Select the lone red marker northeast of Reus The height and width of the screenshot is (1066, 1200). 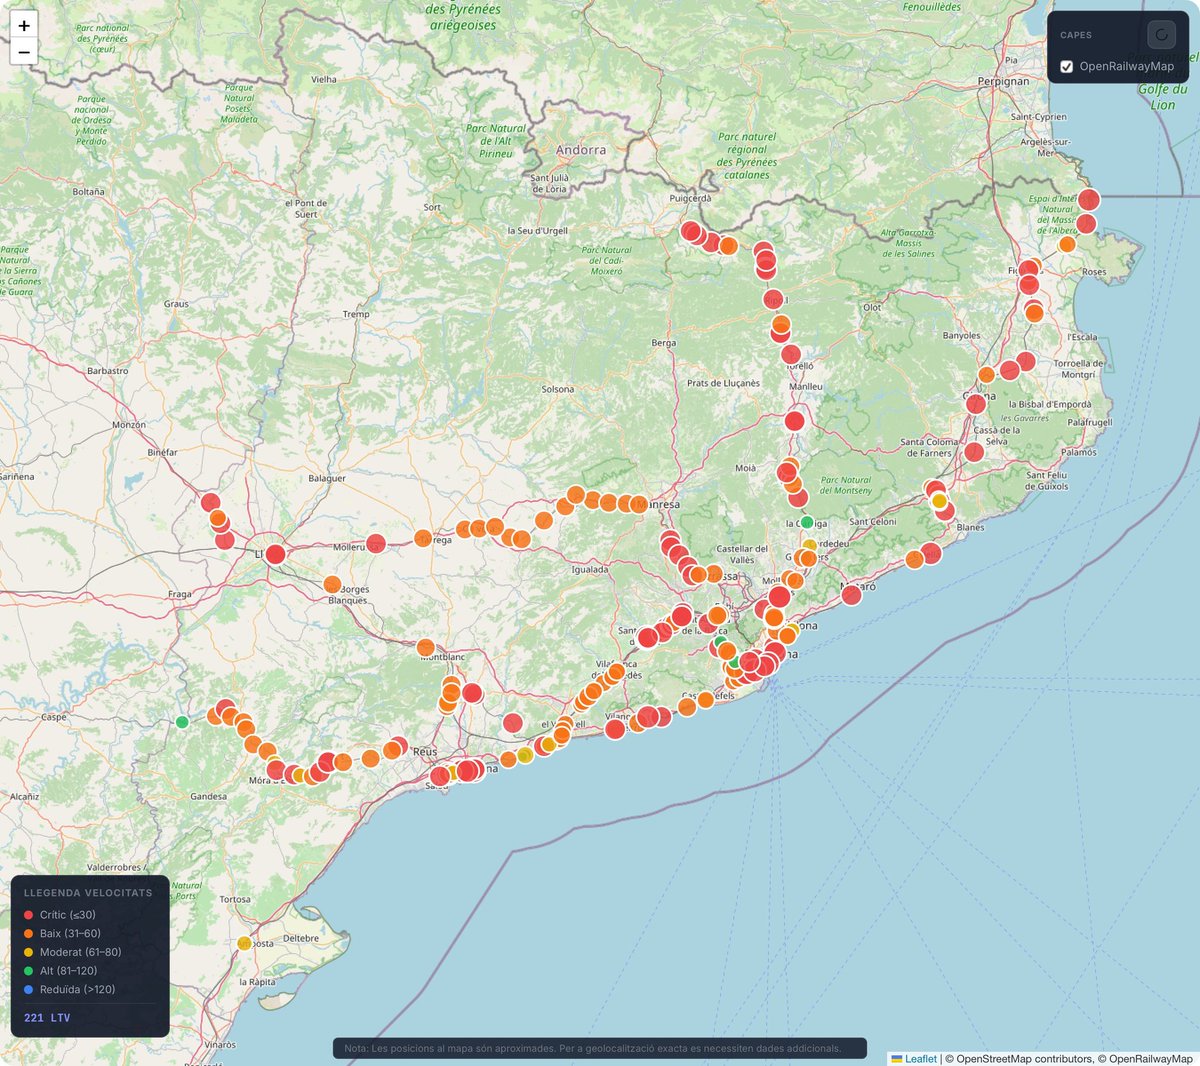point(513,723)
